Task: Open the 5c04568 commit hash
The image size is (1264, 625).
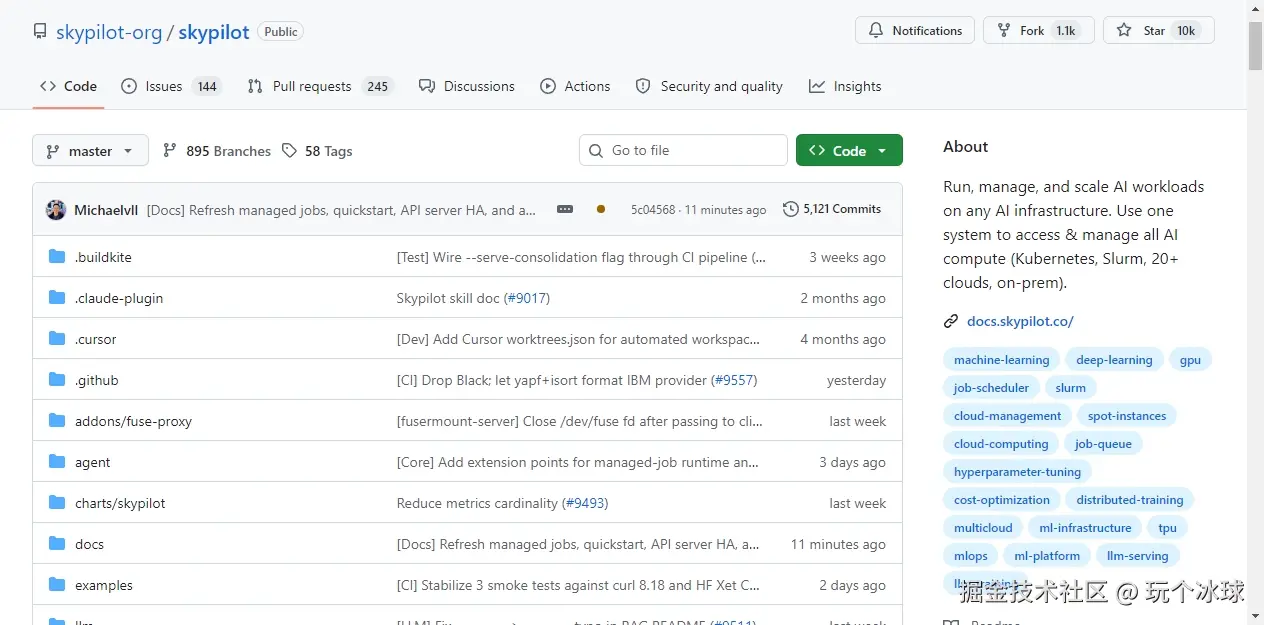Action: point(653,210)
